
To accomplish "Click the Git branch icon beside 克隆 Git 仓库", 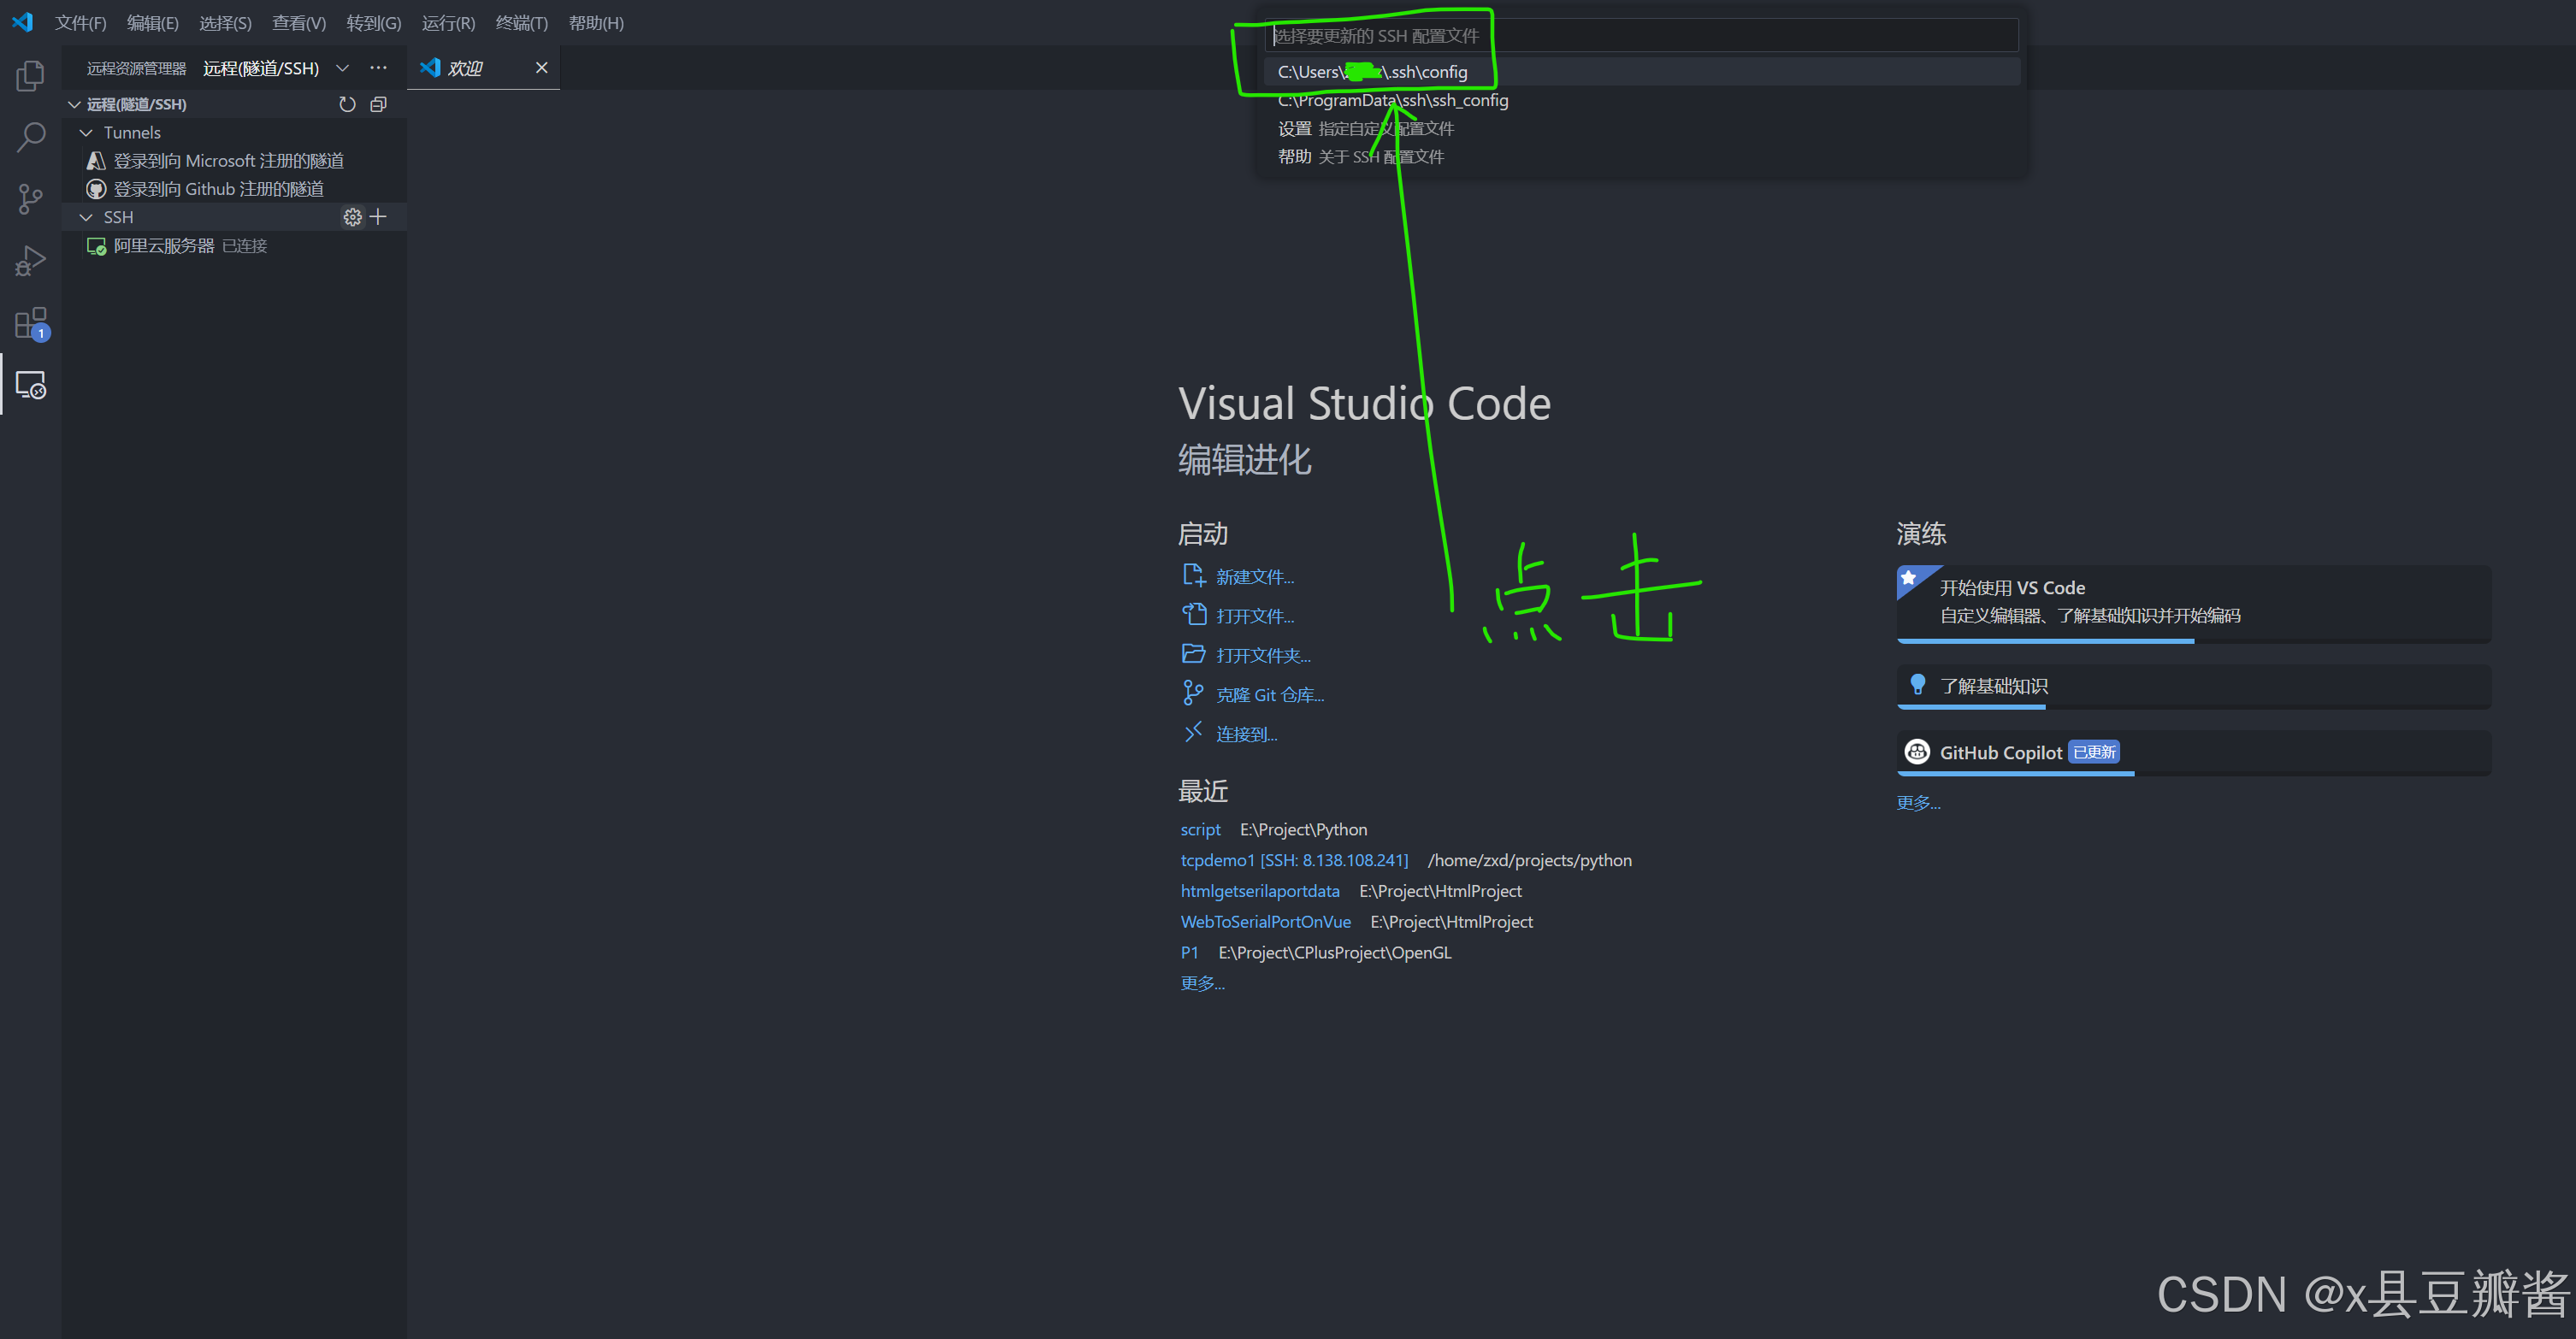I will [1194, 693].
